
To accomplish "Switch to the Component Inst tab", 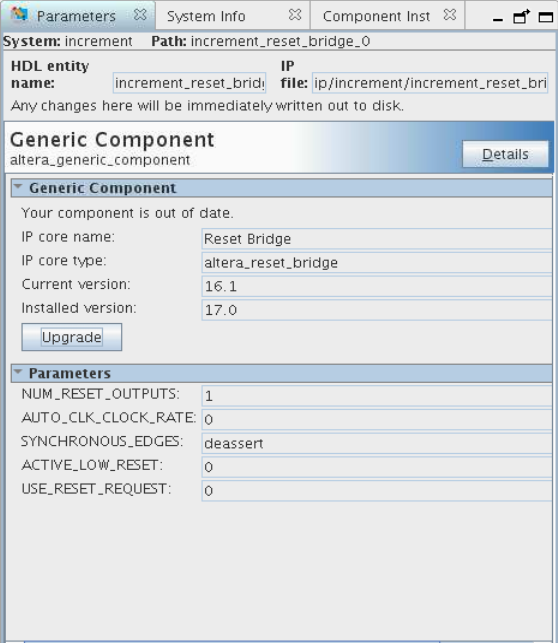I will 376,16.
